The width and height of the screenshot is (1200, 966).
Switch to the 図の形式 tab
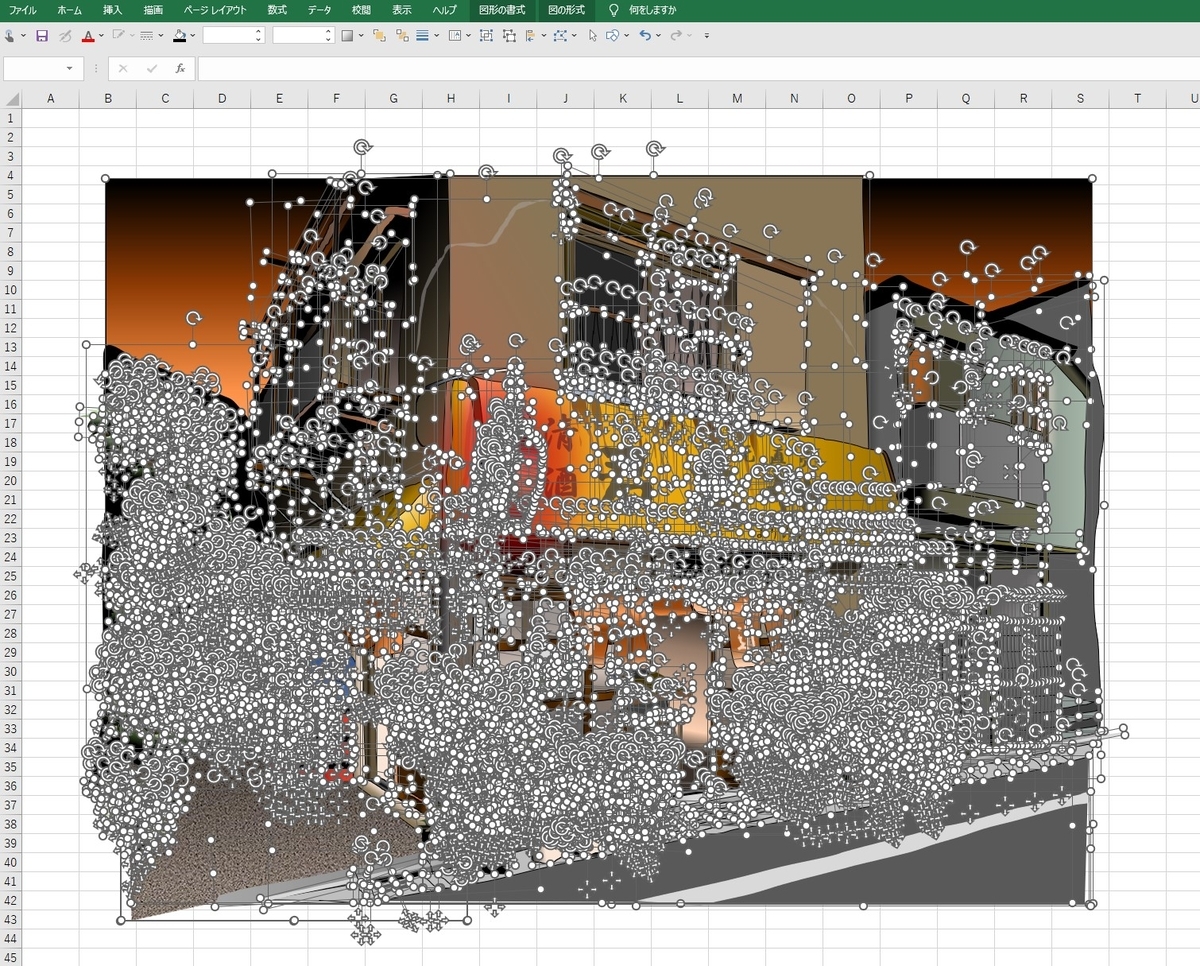[568, 10]
